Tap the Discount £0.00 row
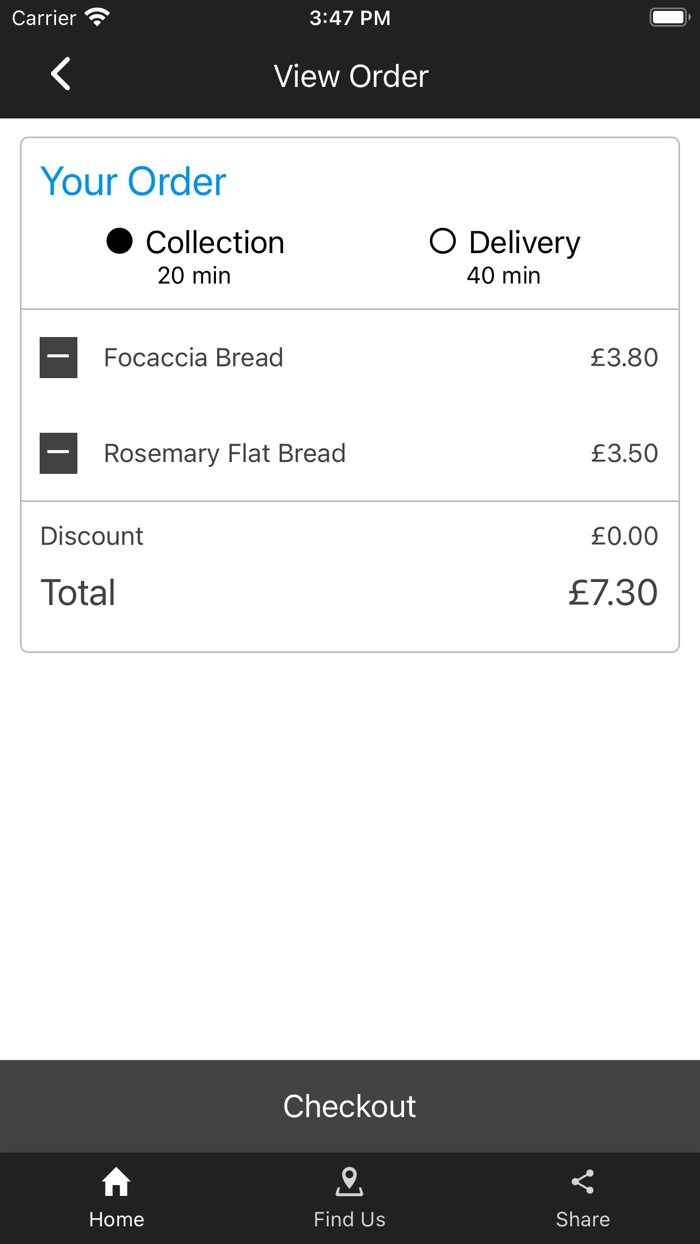This screenshot has width=700, height=1244. [349, 536]
